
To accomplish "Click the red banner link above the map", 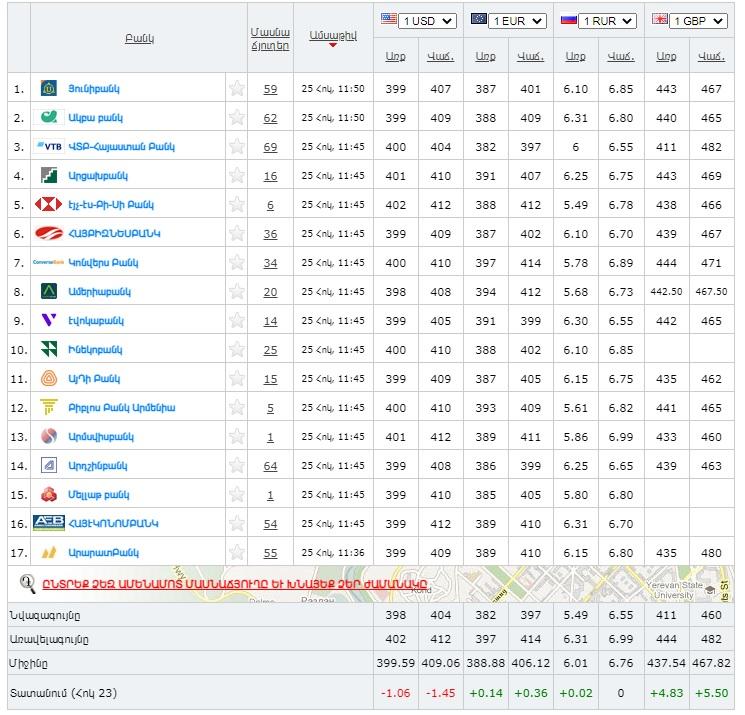I will pos(235,583).
